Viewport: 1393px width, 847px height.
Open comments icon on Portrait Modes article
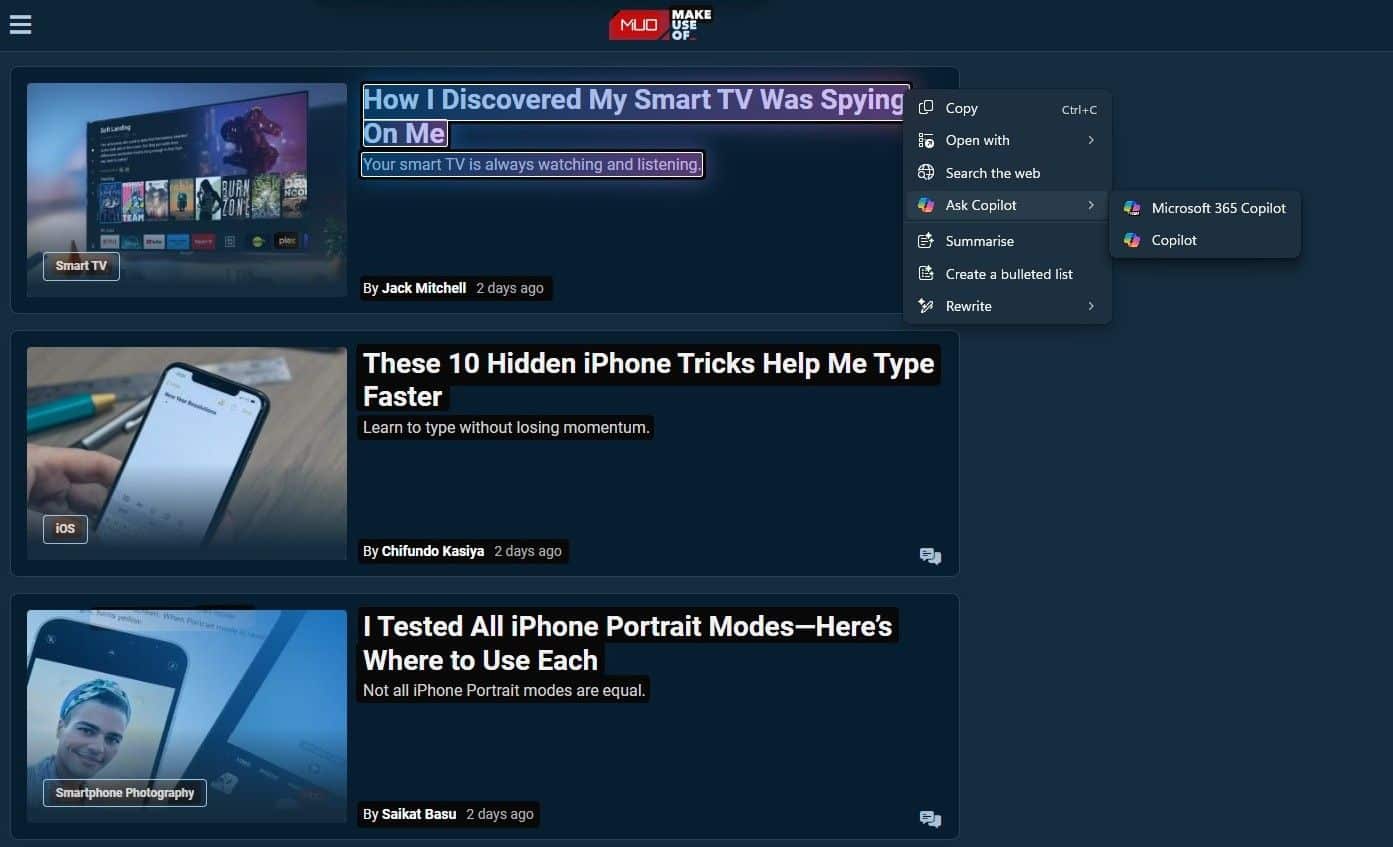930,819
